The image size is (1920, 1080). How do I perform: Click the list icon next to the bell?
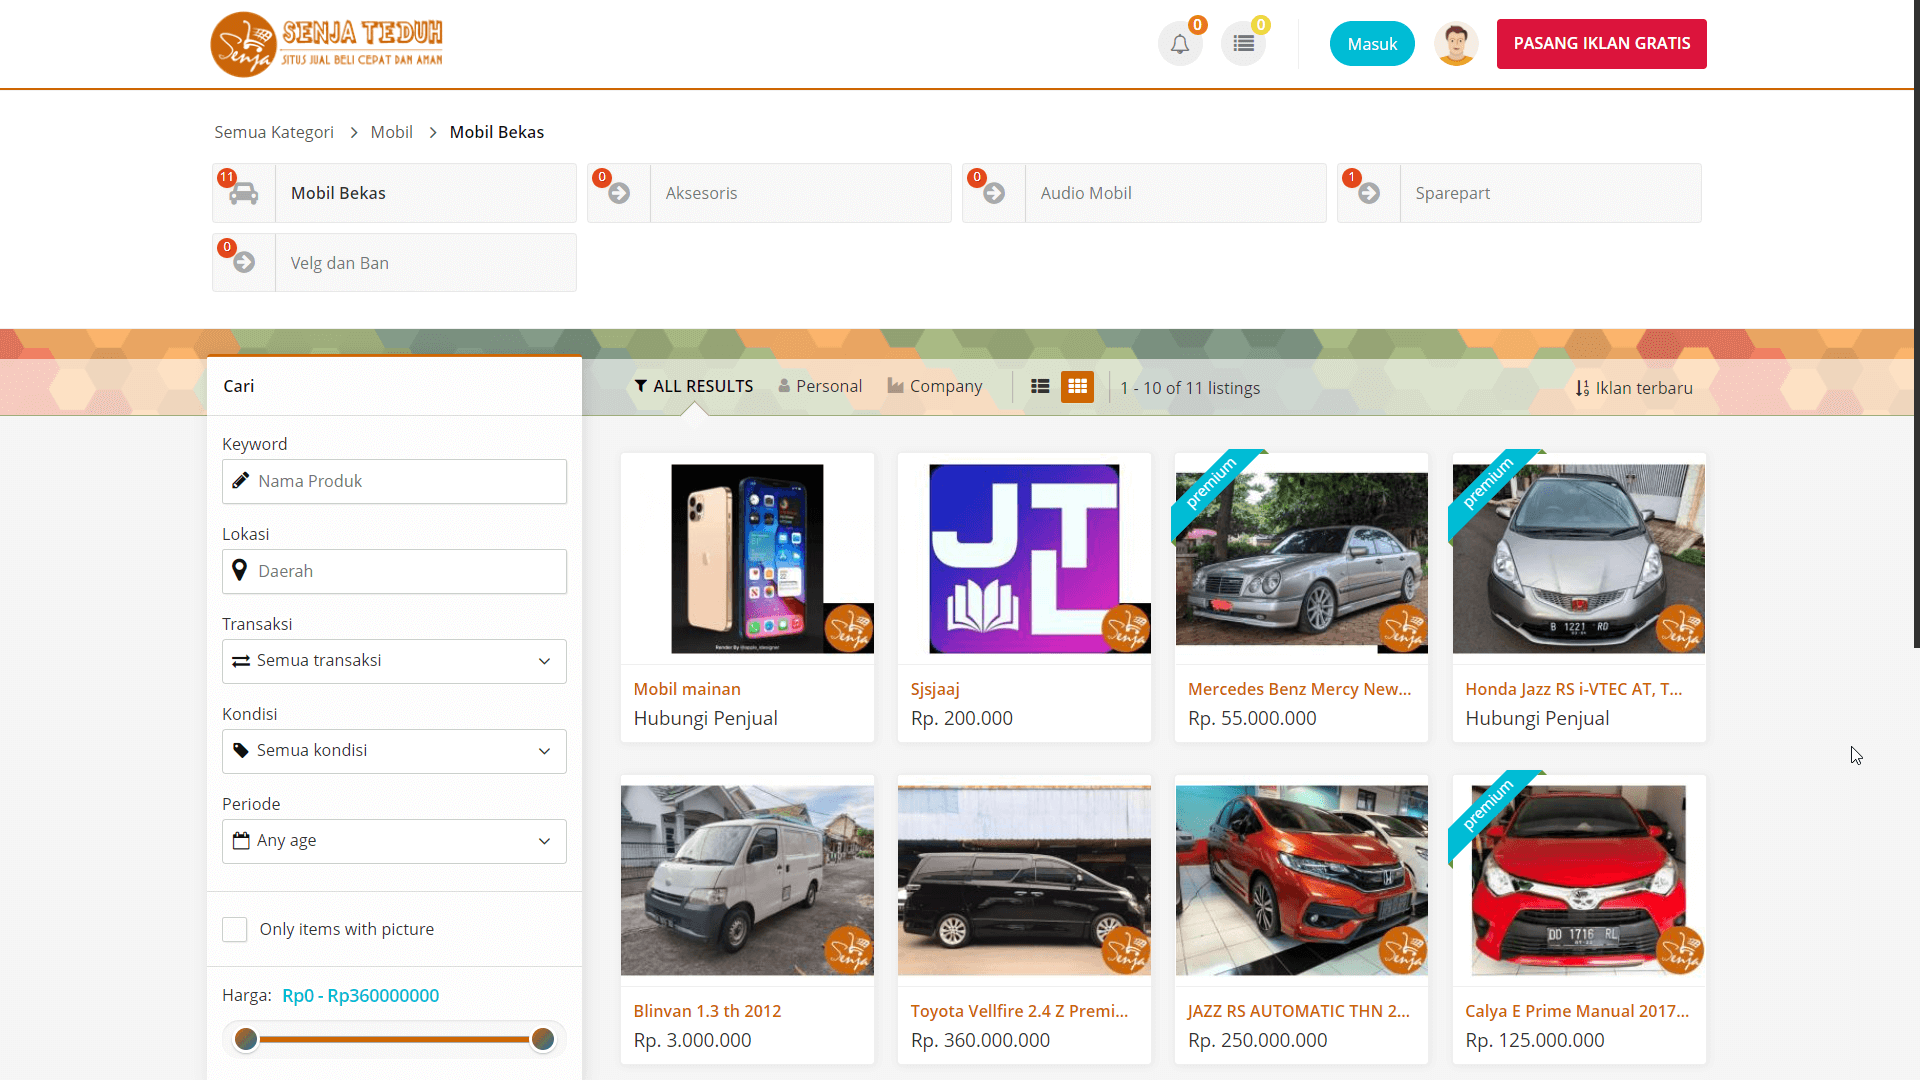pos(1243,43)
